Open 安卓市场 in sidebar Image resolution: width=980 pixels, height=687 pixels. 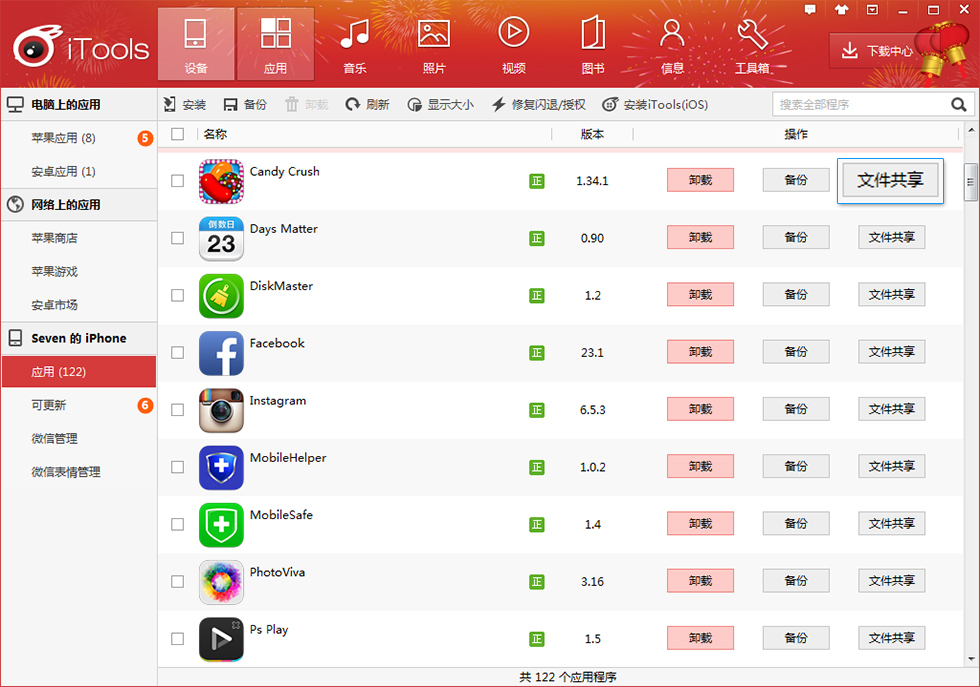(79, 305)
